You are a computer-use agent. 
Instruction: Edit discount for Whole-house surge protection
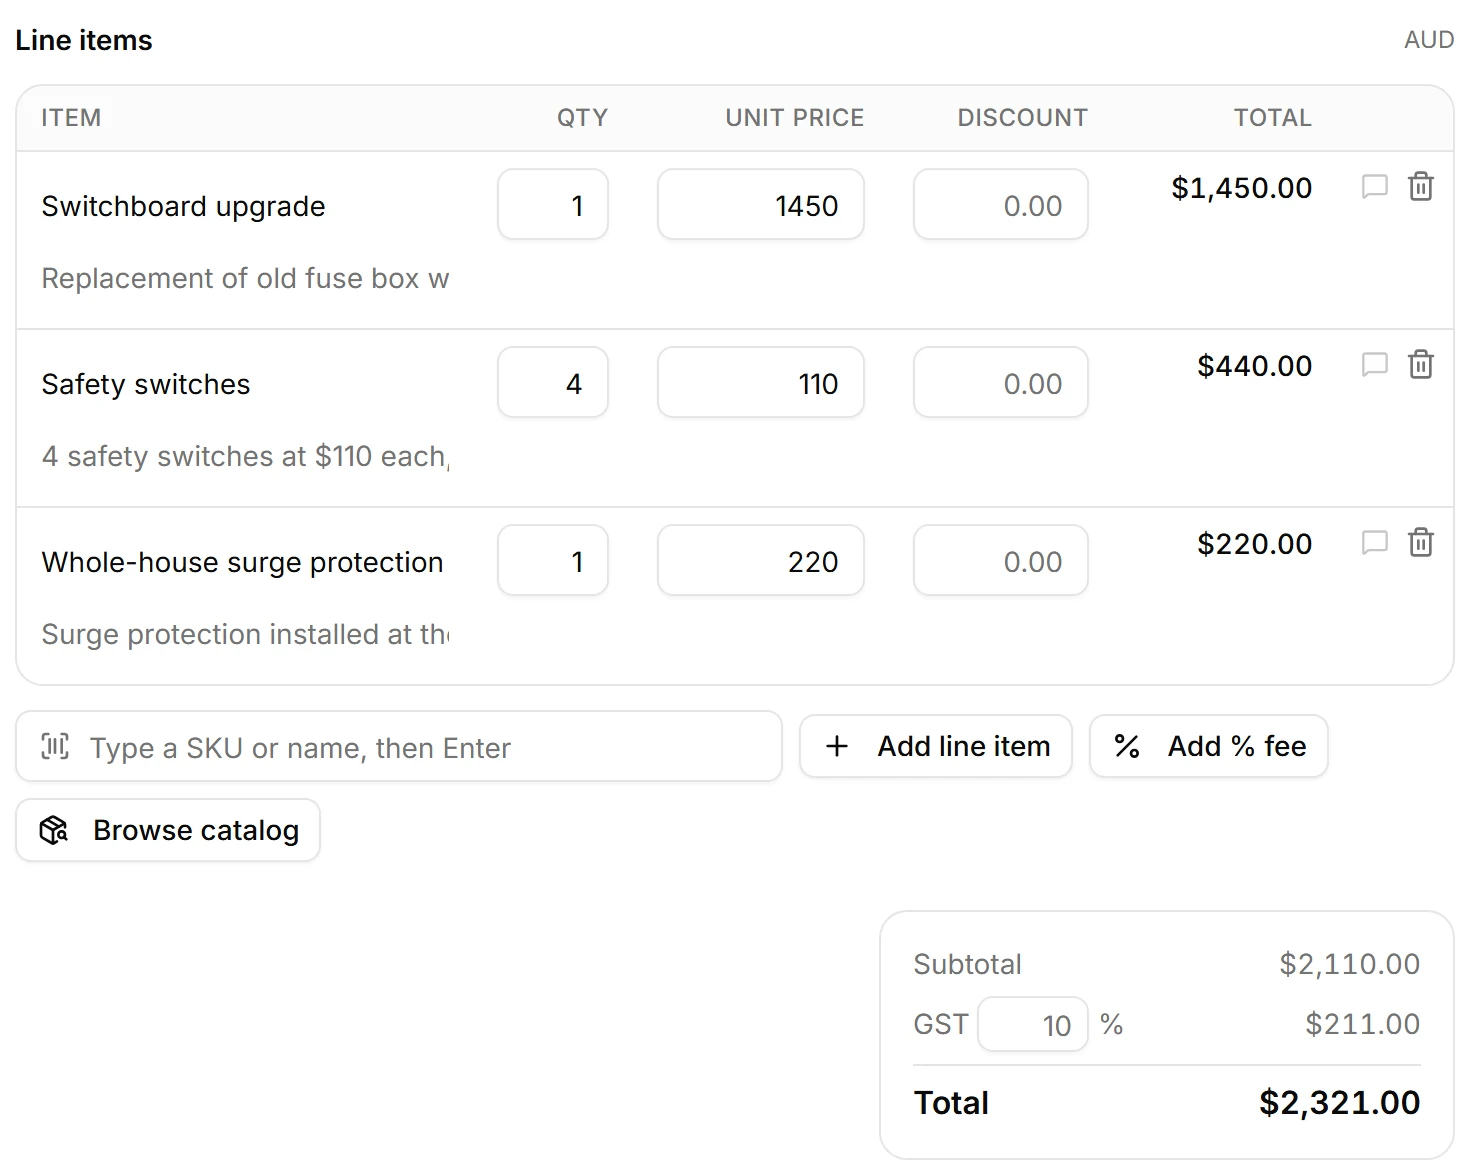[1001, 560]
